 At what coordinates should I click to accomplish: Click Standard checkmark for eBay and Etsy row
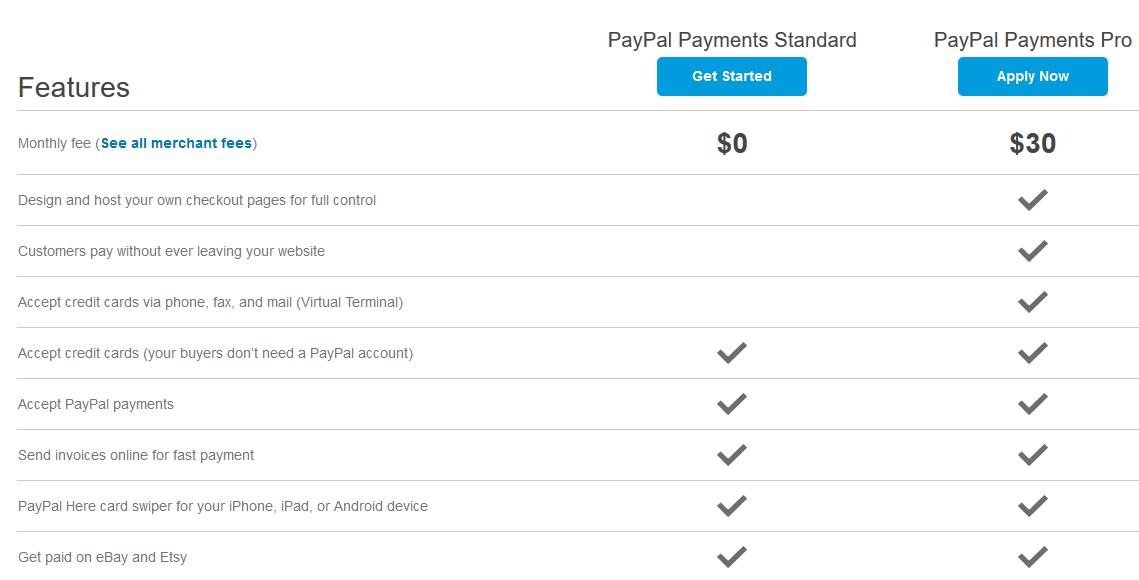click(x=732, y=556)
